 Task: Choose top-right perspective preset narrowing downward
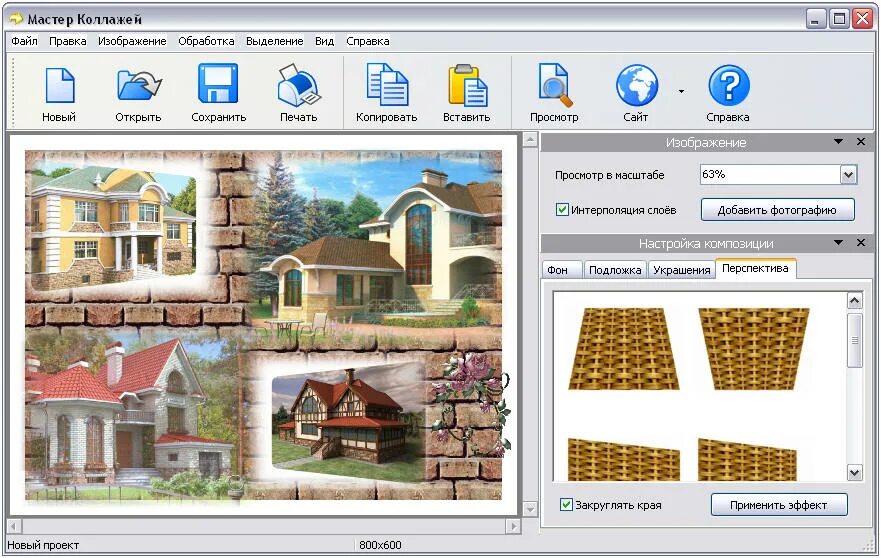pos(754,348)
